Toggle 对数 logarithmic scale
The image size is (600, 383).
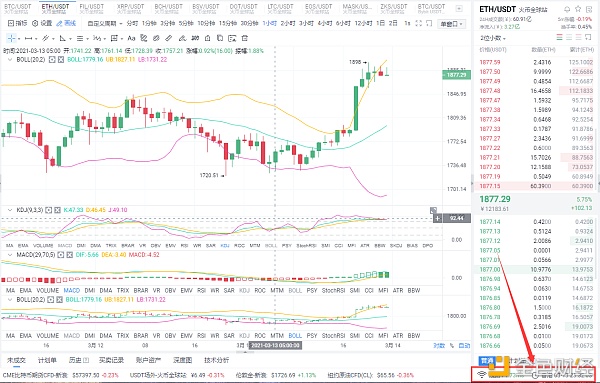(x=439, y=346)
